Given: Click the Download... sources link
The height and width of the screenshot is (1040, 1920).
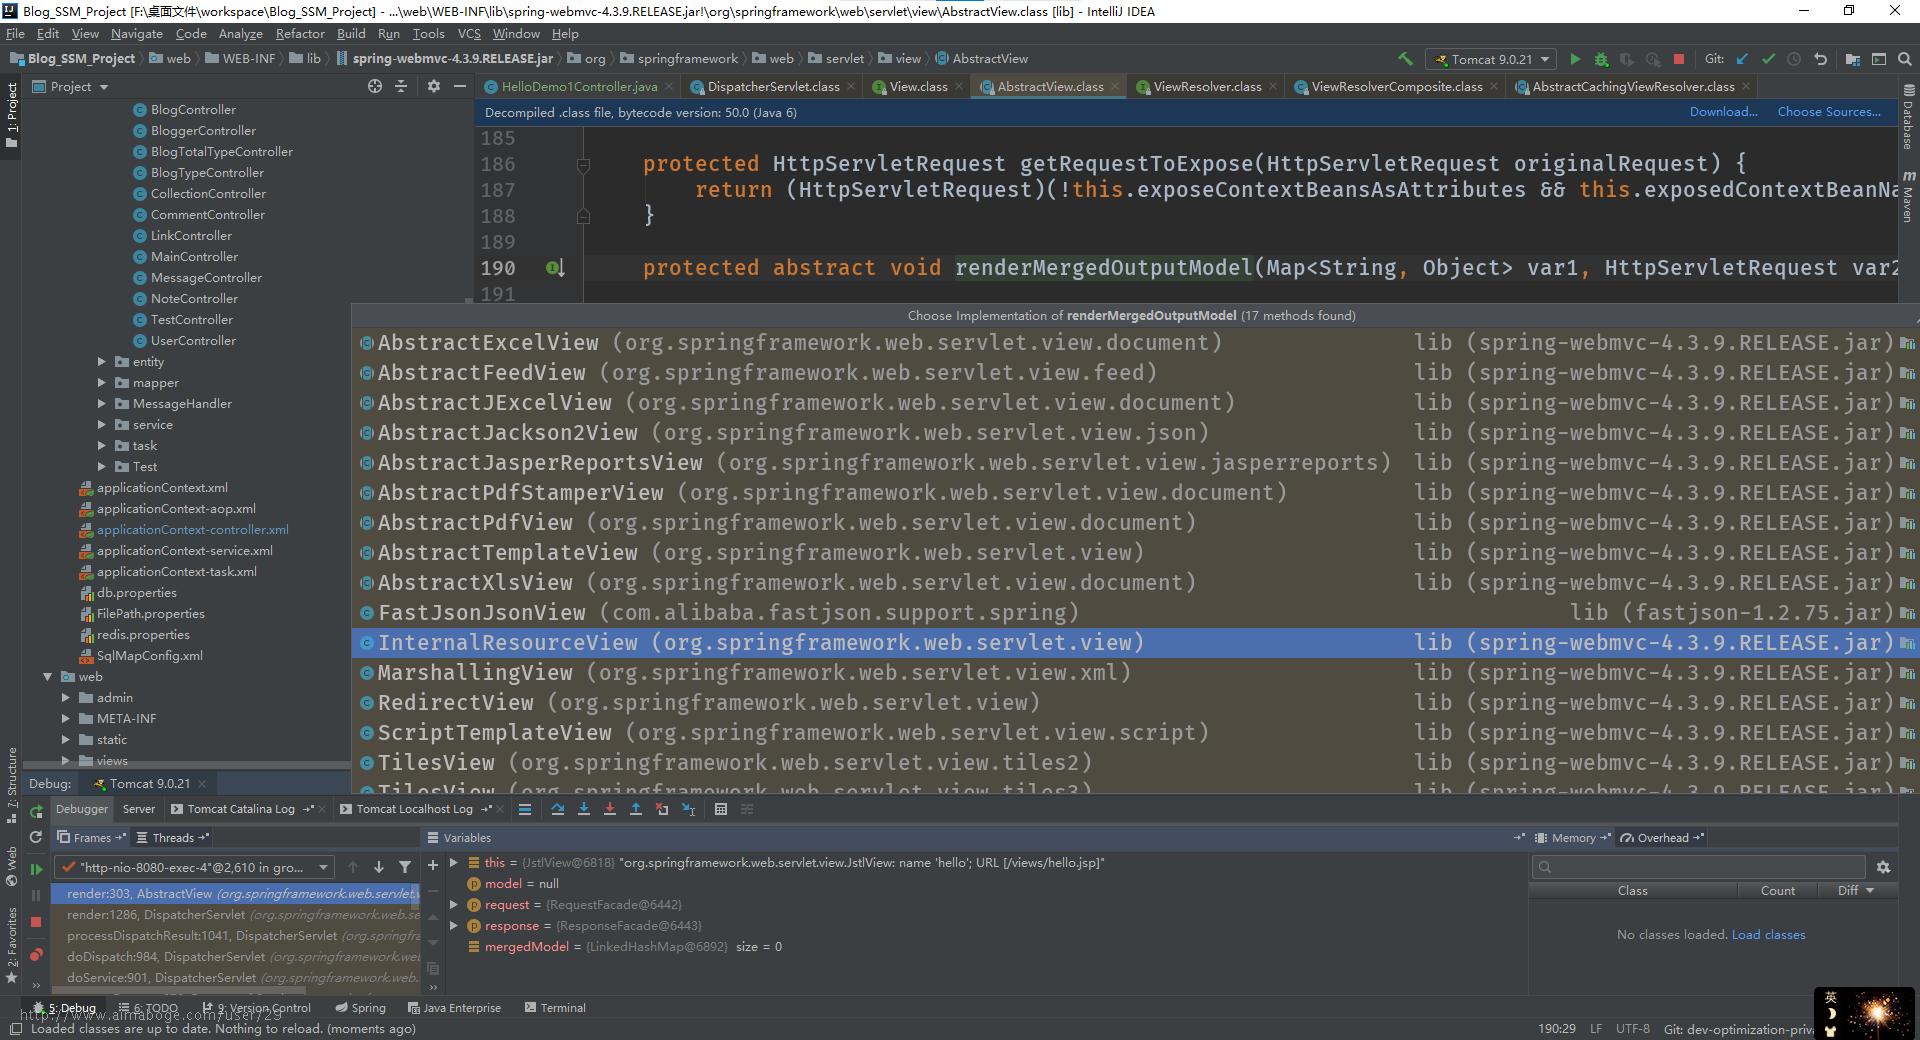Looking at the screenshot, I should (1723, 112).
